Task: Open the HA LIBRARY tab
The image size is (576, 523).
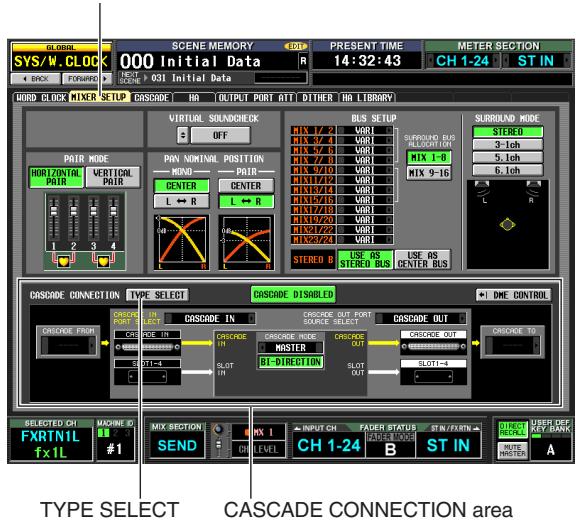Action: pyautogui.click(x=367, y=98)
